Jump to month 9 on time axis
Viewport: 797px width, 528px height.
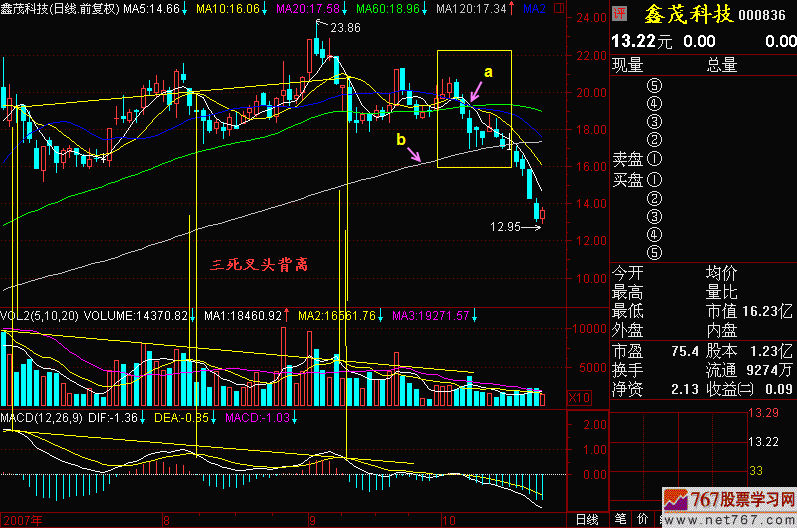(313, 519)
